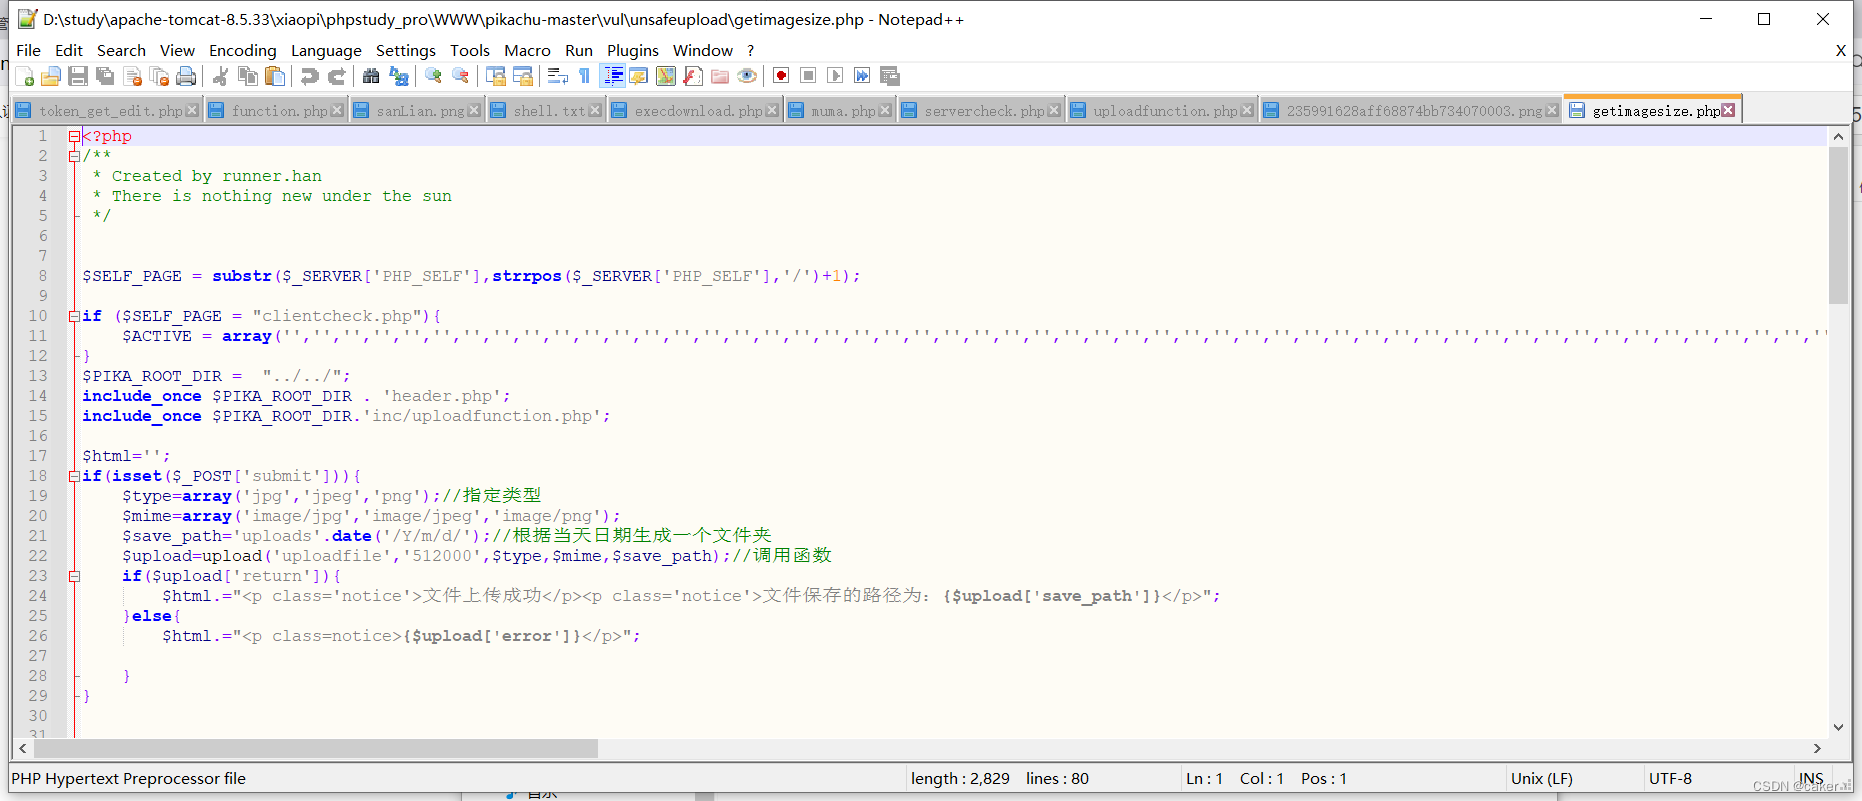Toggle synchronized horizontal scrolling
Viewport: 1862px width, 801px height.
[x=522, y=76]
